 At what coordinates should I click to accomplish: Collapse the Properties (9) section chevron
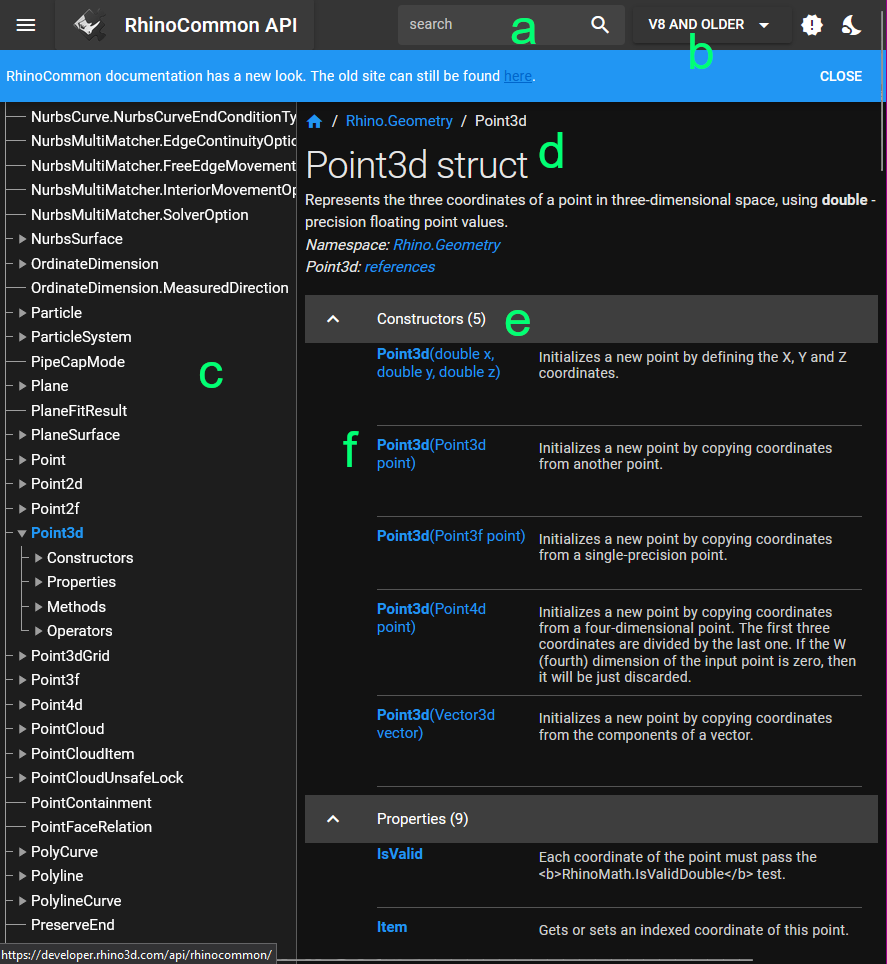pos(334,819)
